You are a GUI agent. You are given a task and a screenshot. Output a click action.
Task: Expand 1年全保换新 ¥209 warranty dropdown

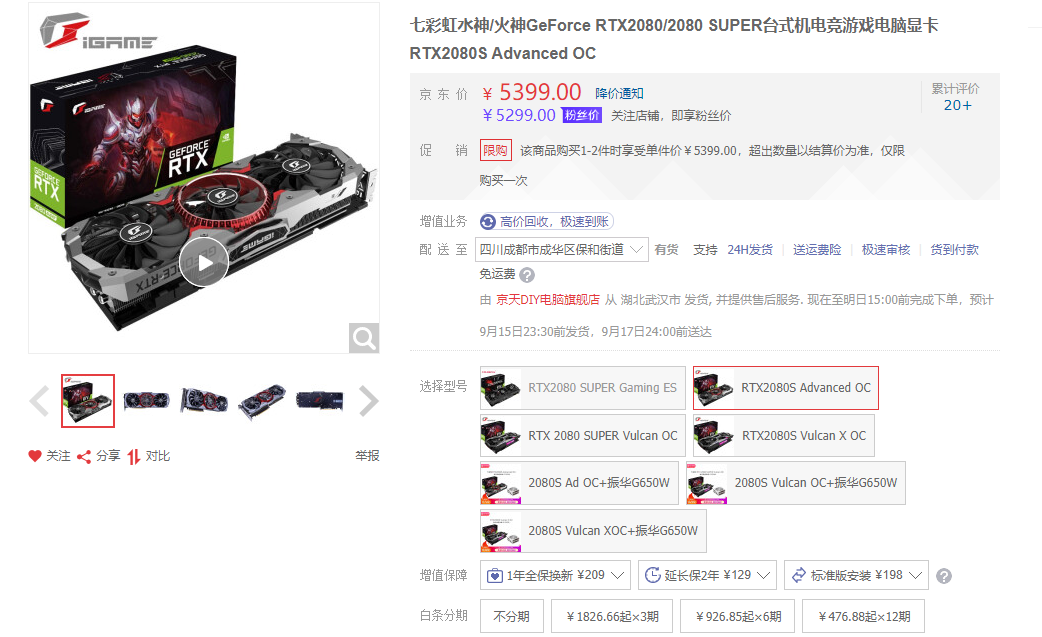pyautogui.click(x=556, y=575)
